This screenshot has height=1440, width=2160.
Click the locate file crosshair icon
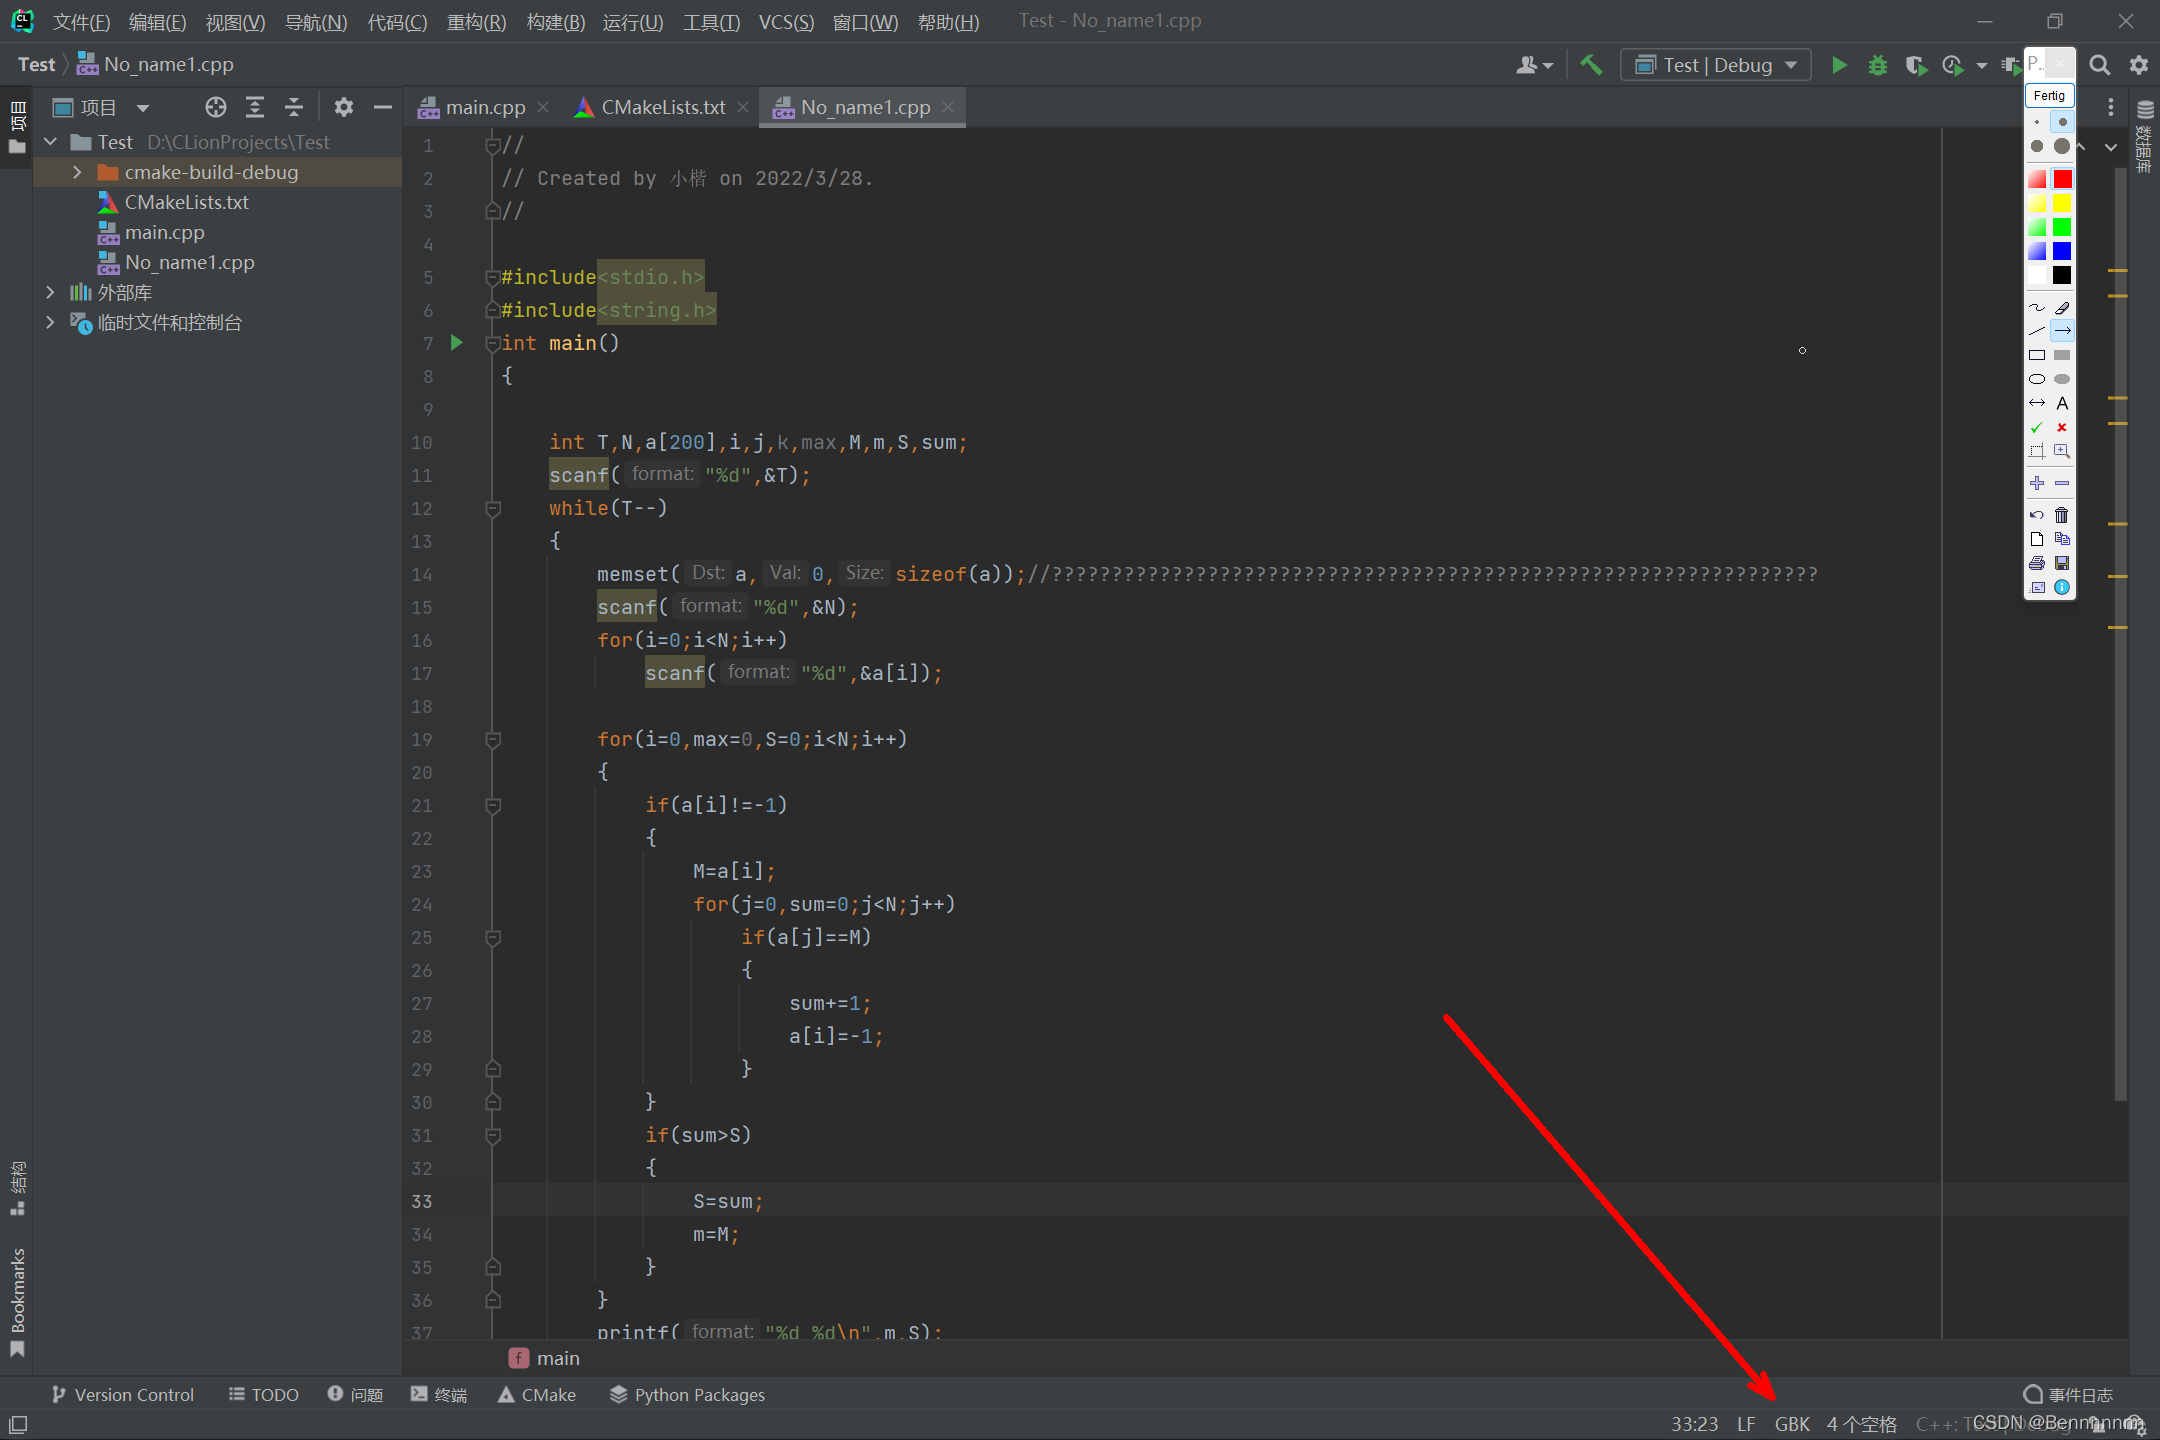tap(215, 107)
